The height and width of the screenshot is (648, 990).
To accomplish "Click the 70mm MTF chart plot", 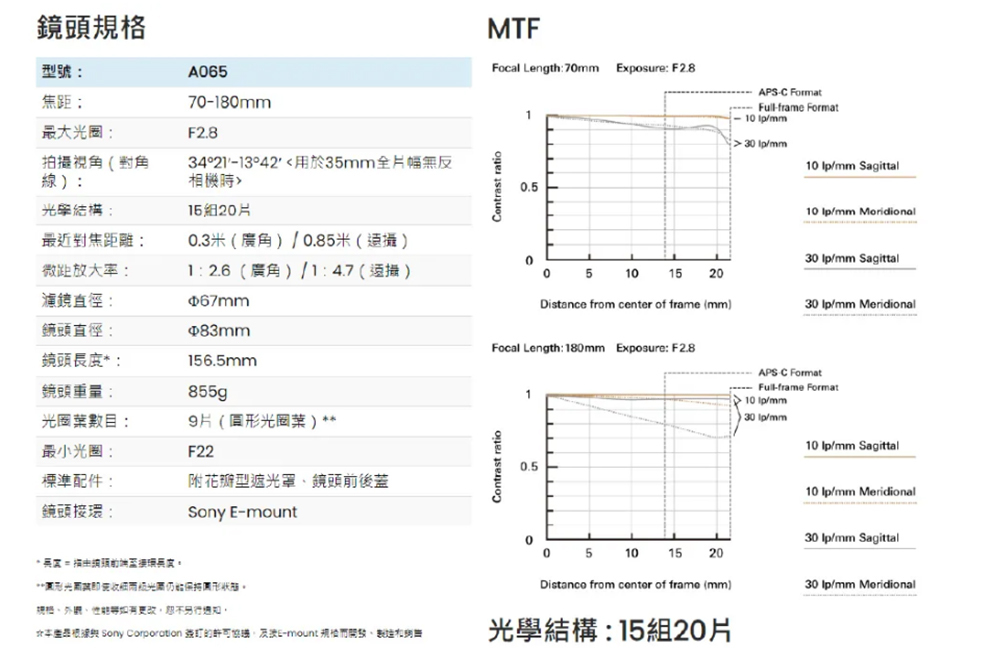I will click(x=638, y=187).
